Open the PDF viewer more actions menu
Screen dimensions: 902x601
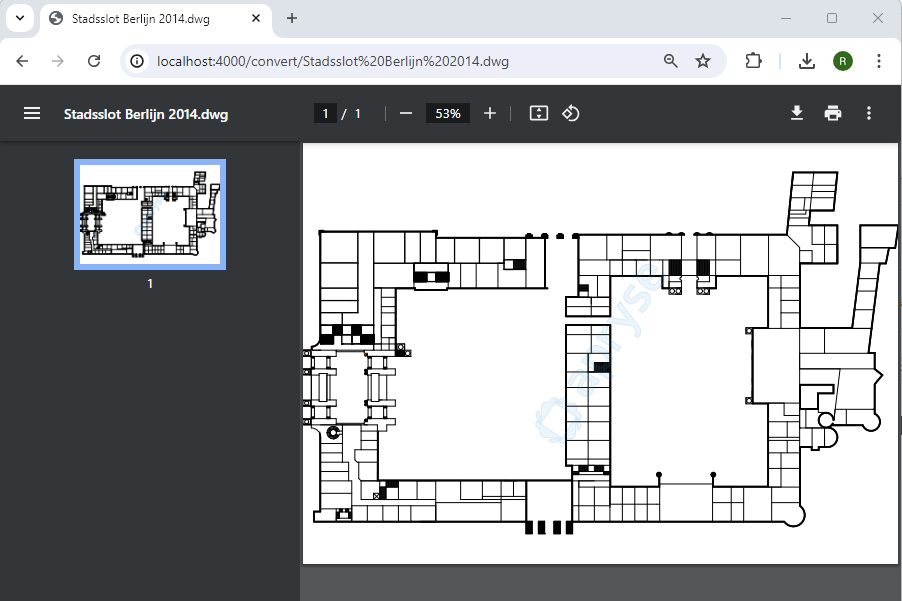(869, 113)
